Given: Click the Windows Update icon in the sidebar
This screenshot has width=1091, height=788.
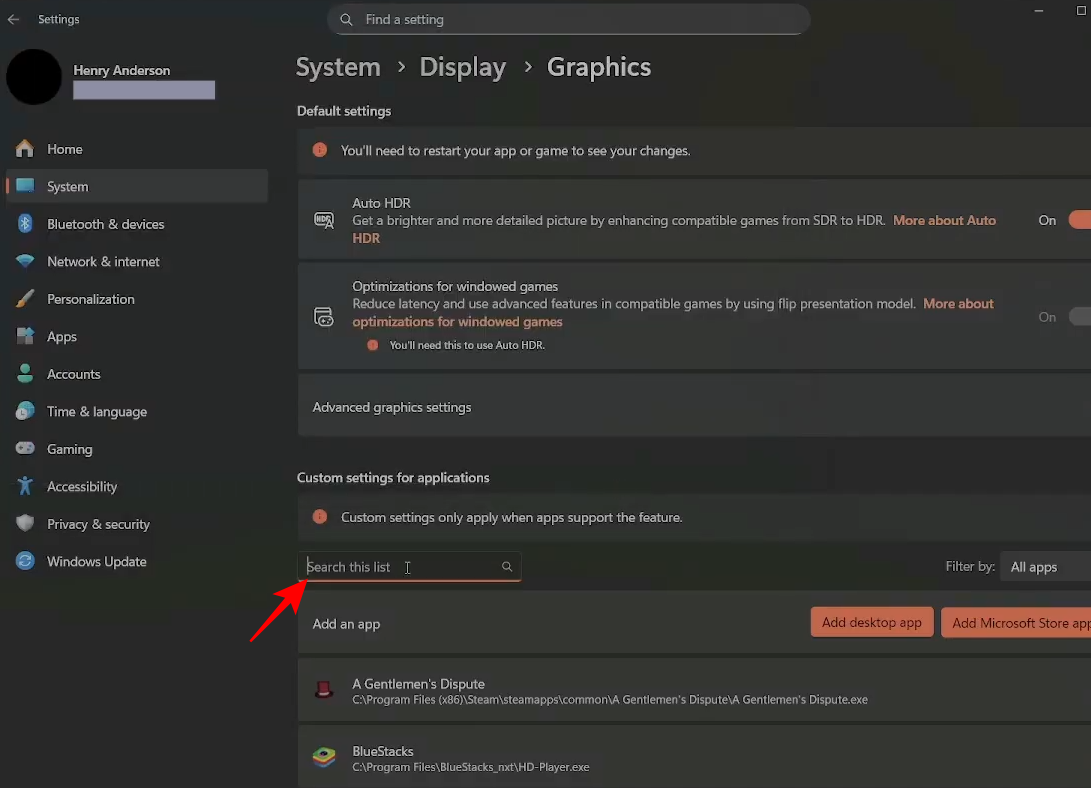Looking at the screenshot, I should [25, 562].
